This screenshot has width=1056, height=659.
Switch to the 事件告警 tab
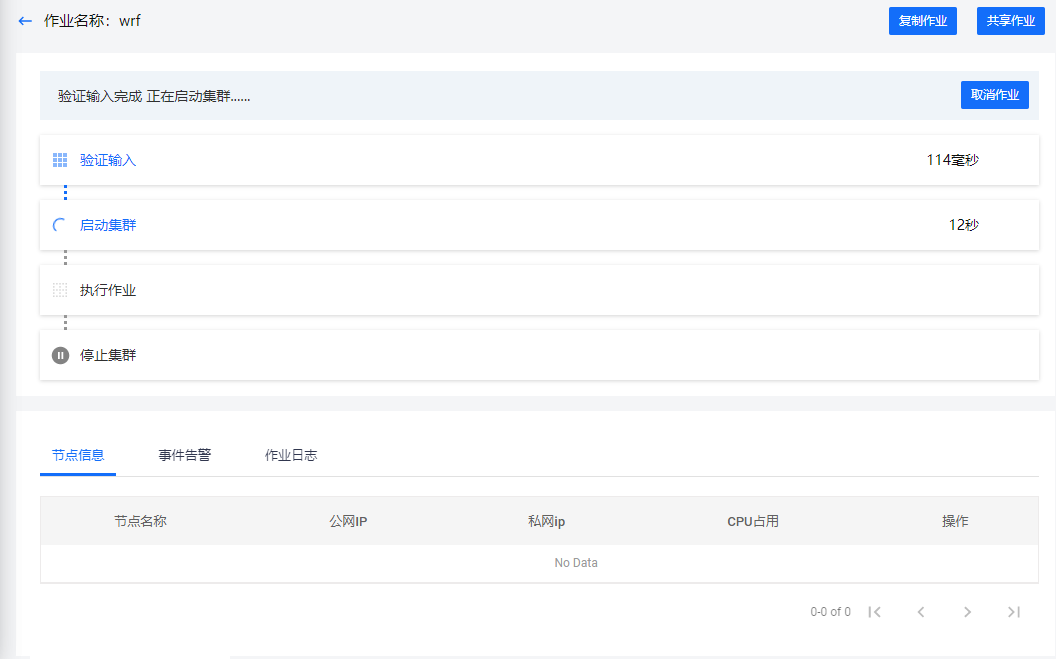point(185,455)
